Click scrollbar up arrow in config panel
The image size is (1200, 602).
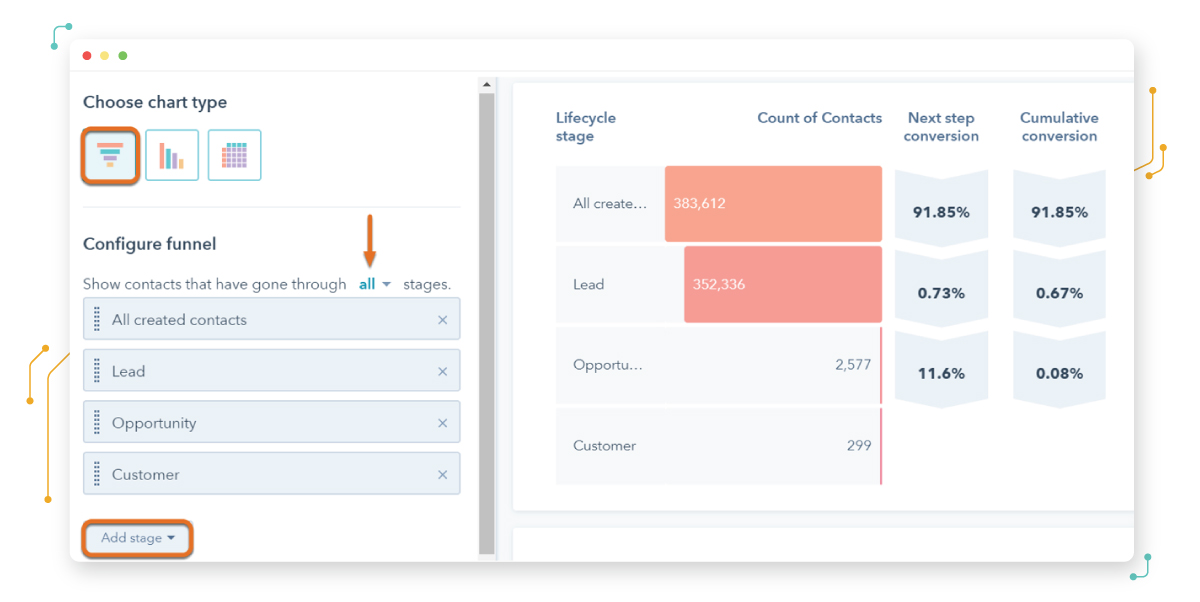tap(487, 85)
